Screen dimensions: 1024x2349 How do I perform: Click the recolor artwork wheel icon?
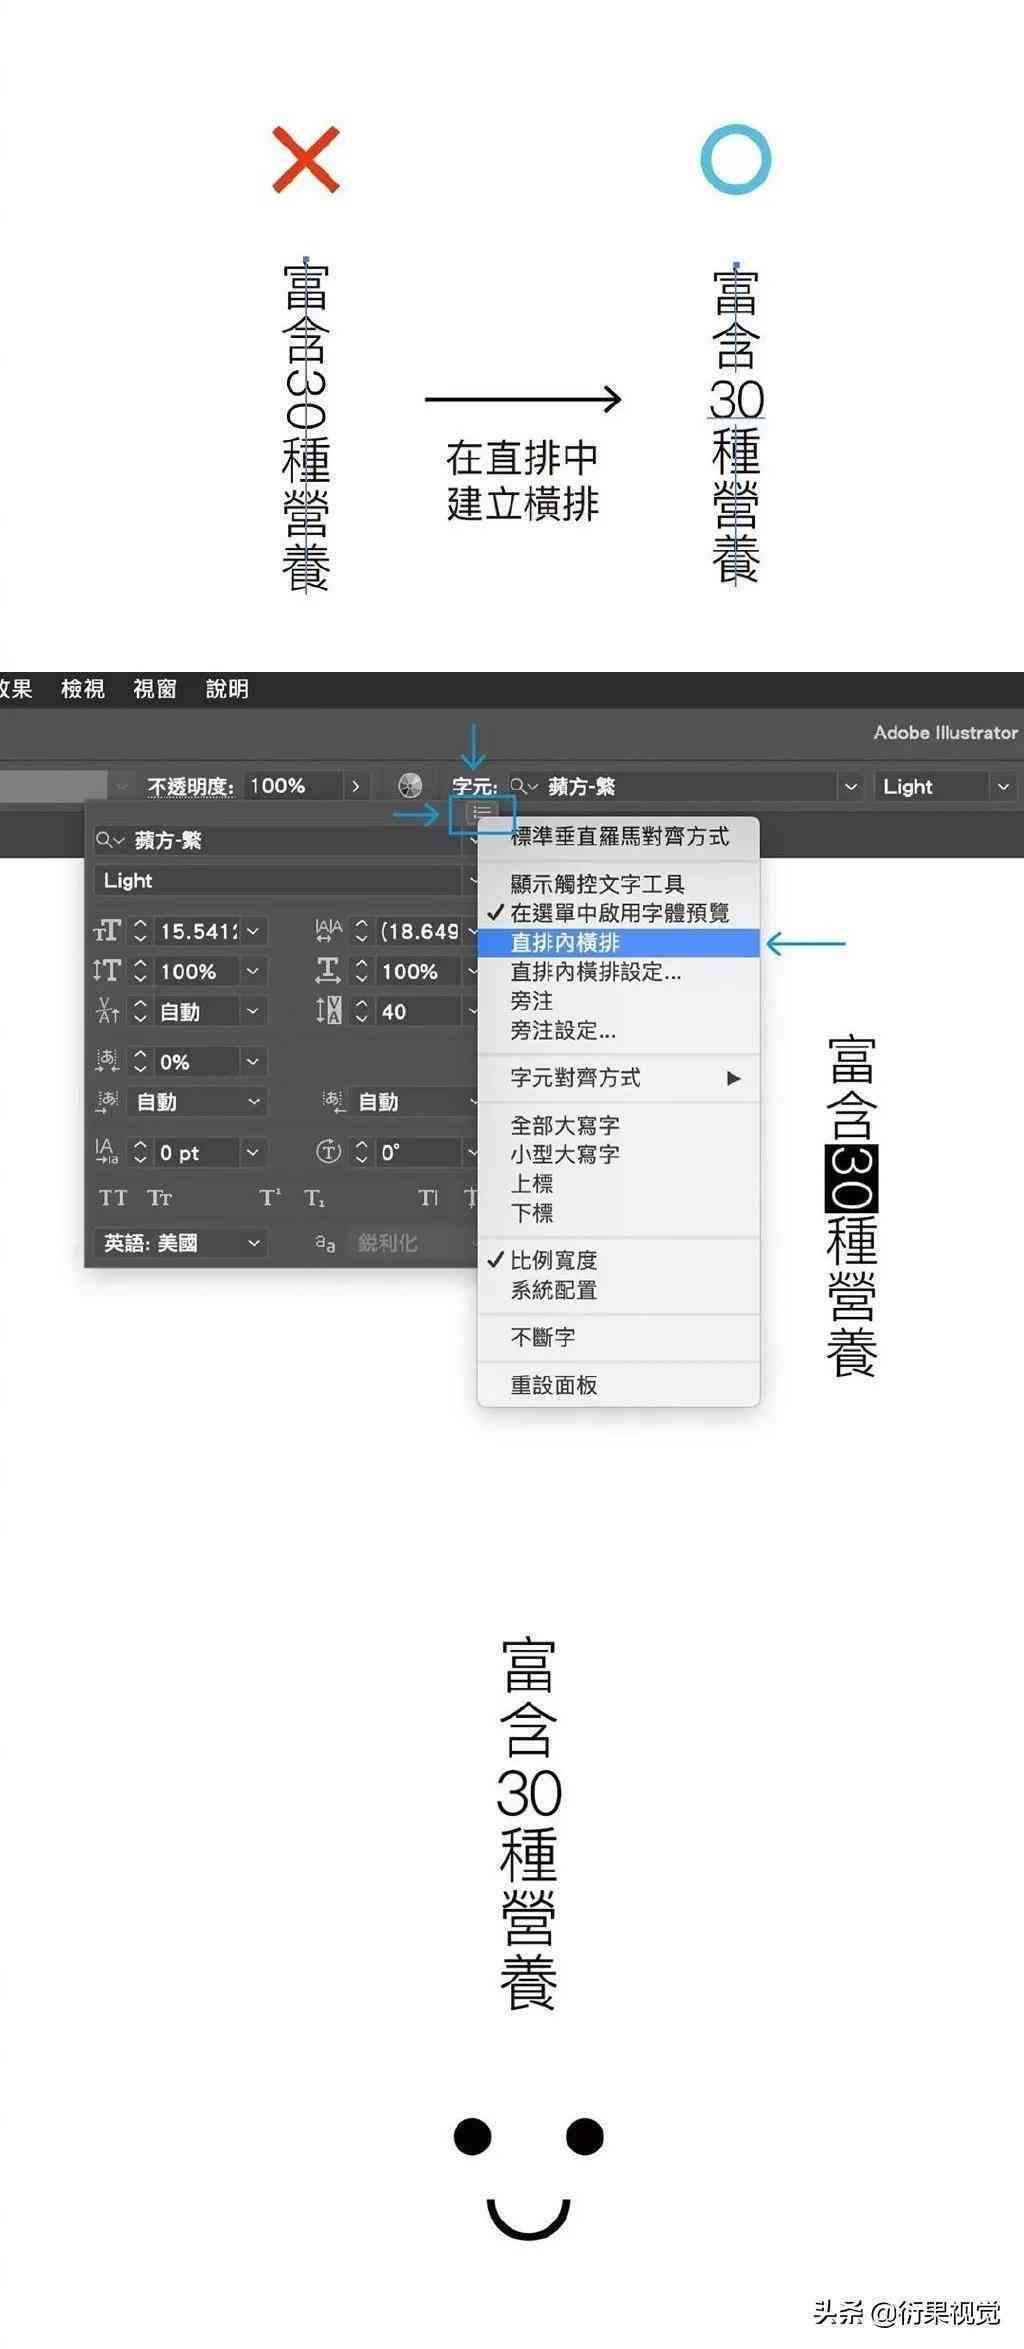pos(410,786)
